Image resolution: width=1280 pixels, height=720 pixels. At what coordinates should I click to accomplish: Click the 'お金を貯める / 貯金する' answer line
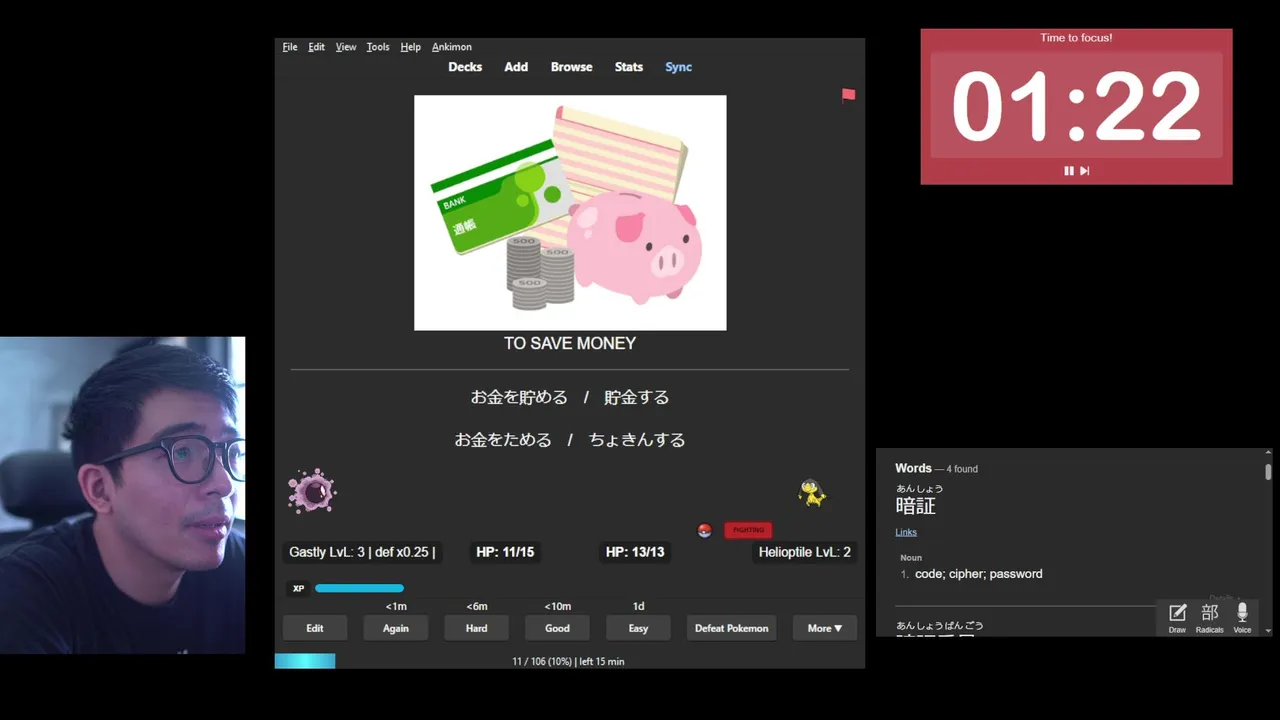pyautogui.click(x=570, y=397)
